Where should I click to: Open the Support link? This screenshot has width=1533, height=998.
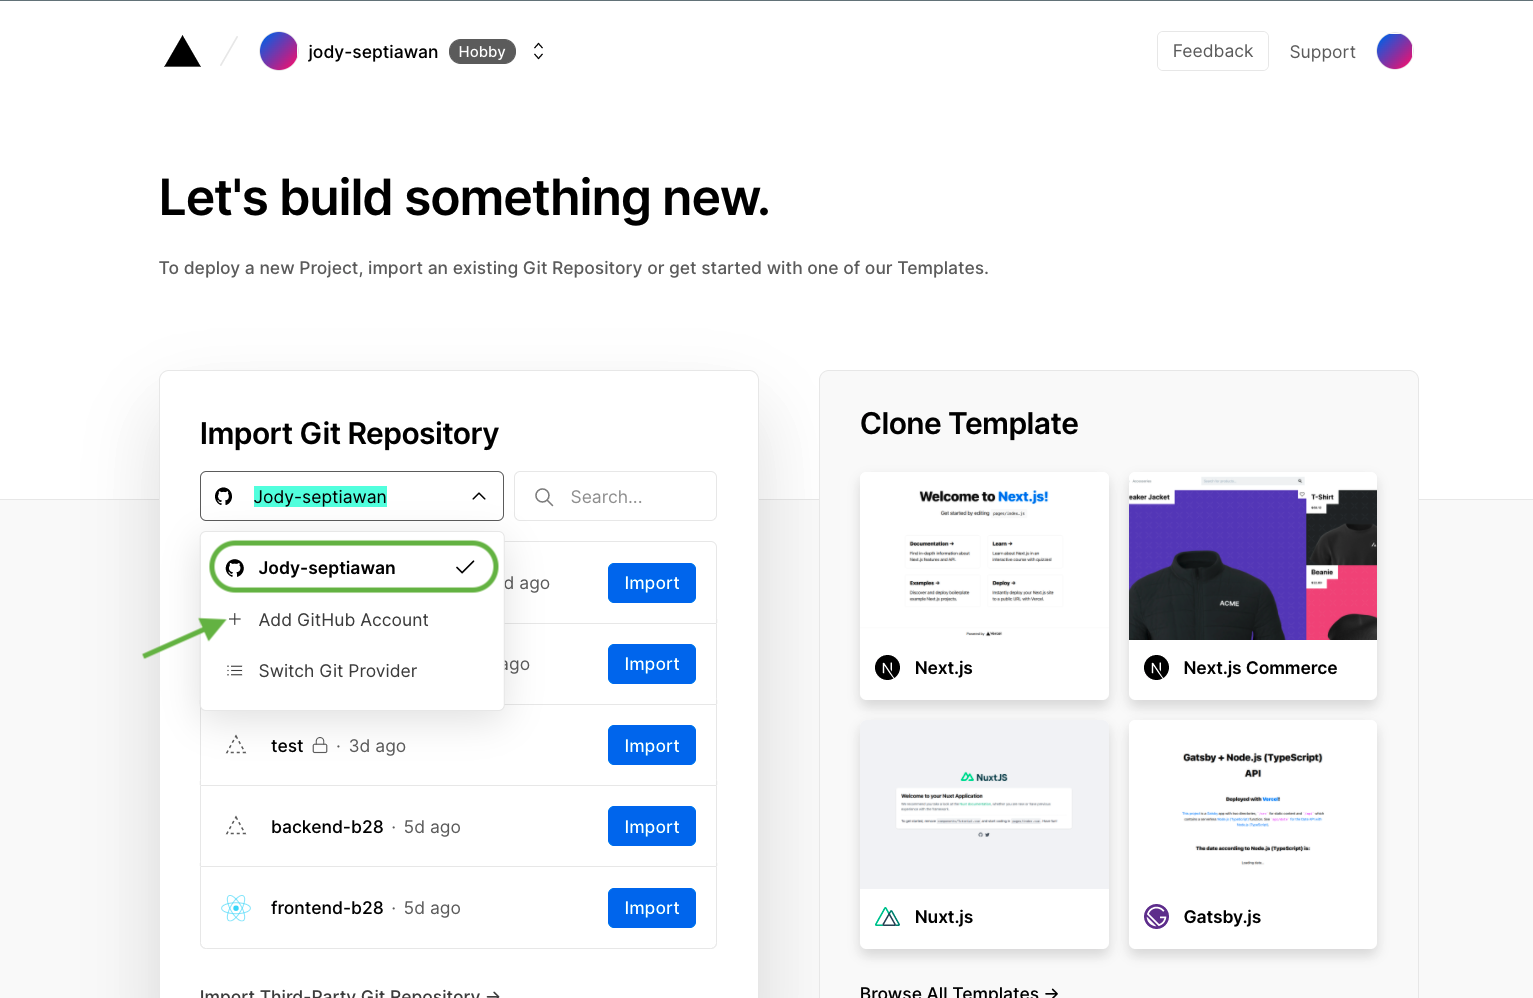[x=1322, y=52]
